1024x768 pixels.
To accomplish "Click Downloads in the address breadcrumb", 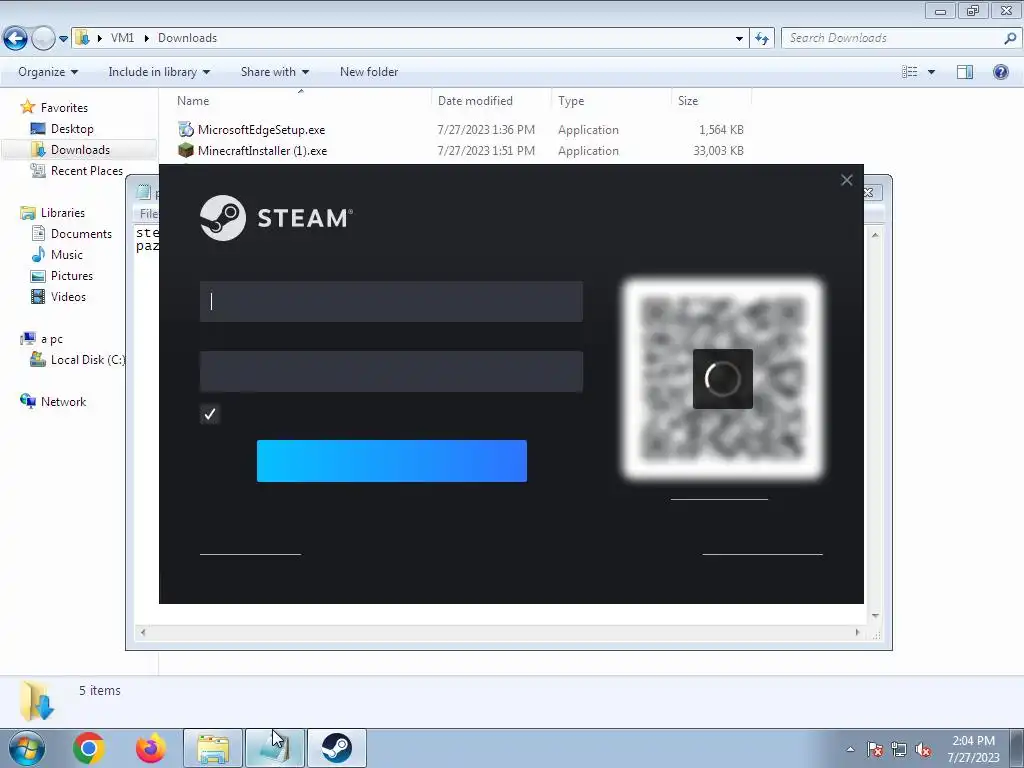I will [x=187, y=38].
